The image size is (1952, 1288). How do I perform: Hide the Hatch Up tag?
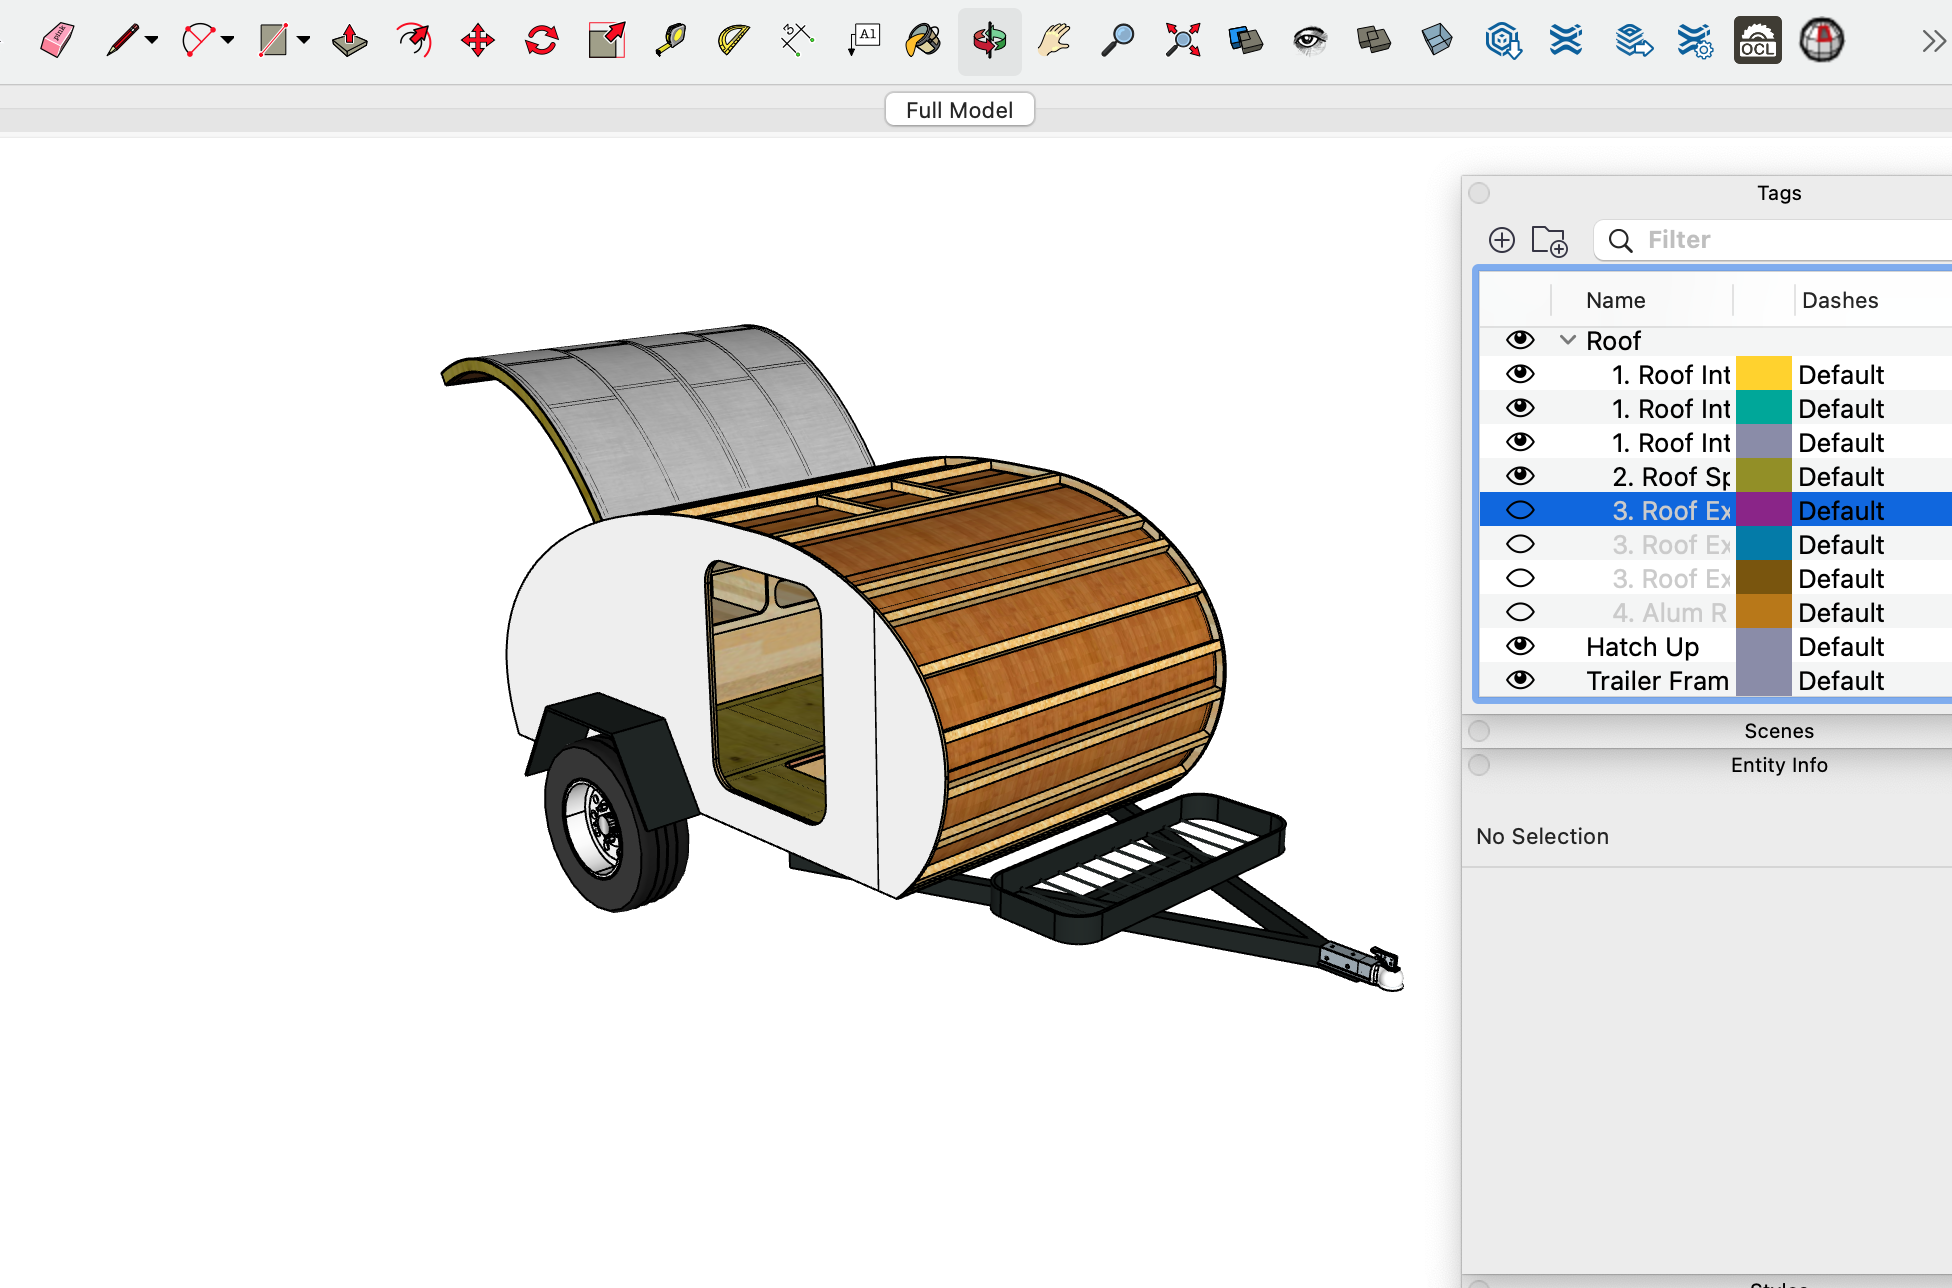(1520, 646)
